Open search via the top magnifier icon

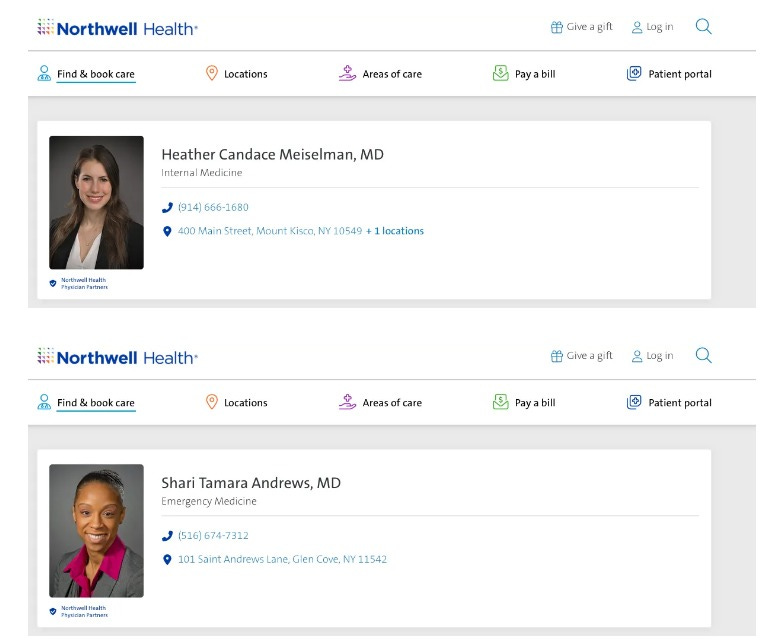coord(704,26)
